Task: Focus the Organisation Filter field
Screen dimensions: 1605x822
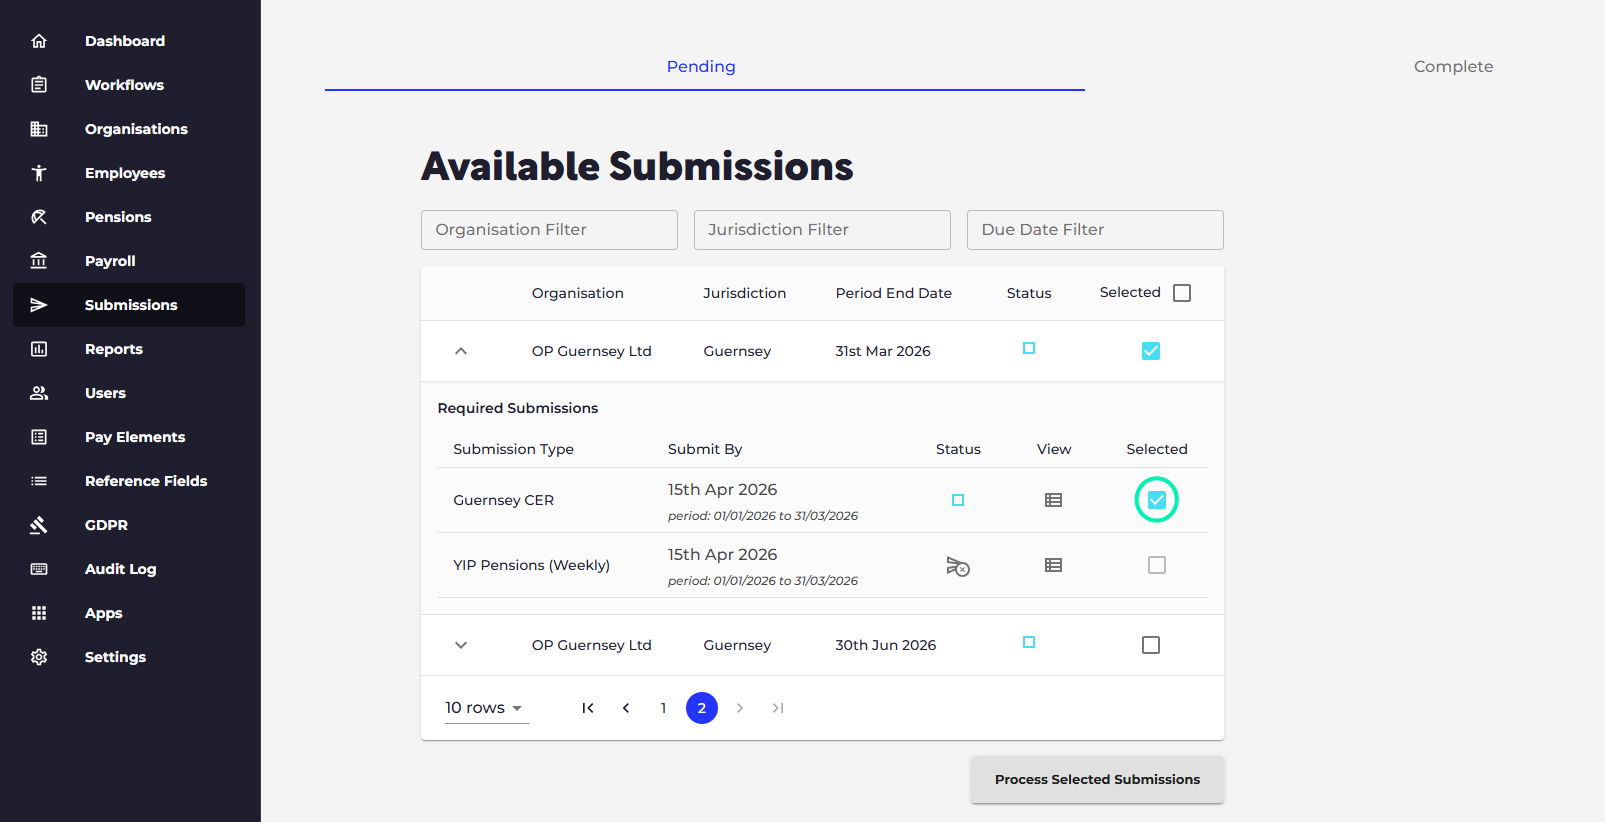Action: (549, 230)
